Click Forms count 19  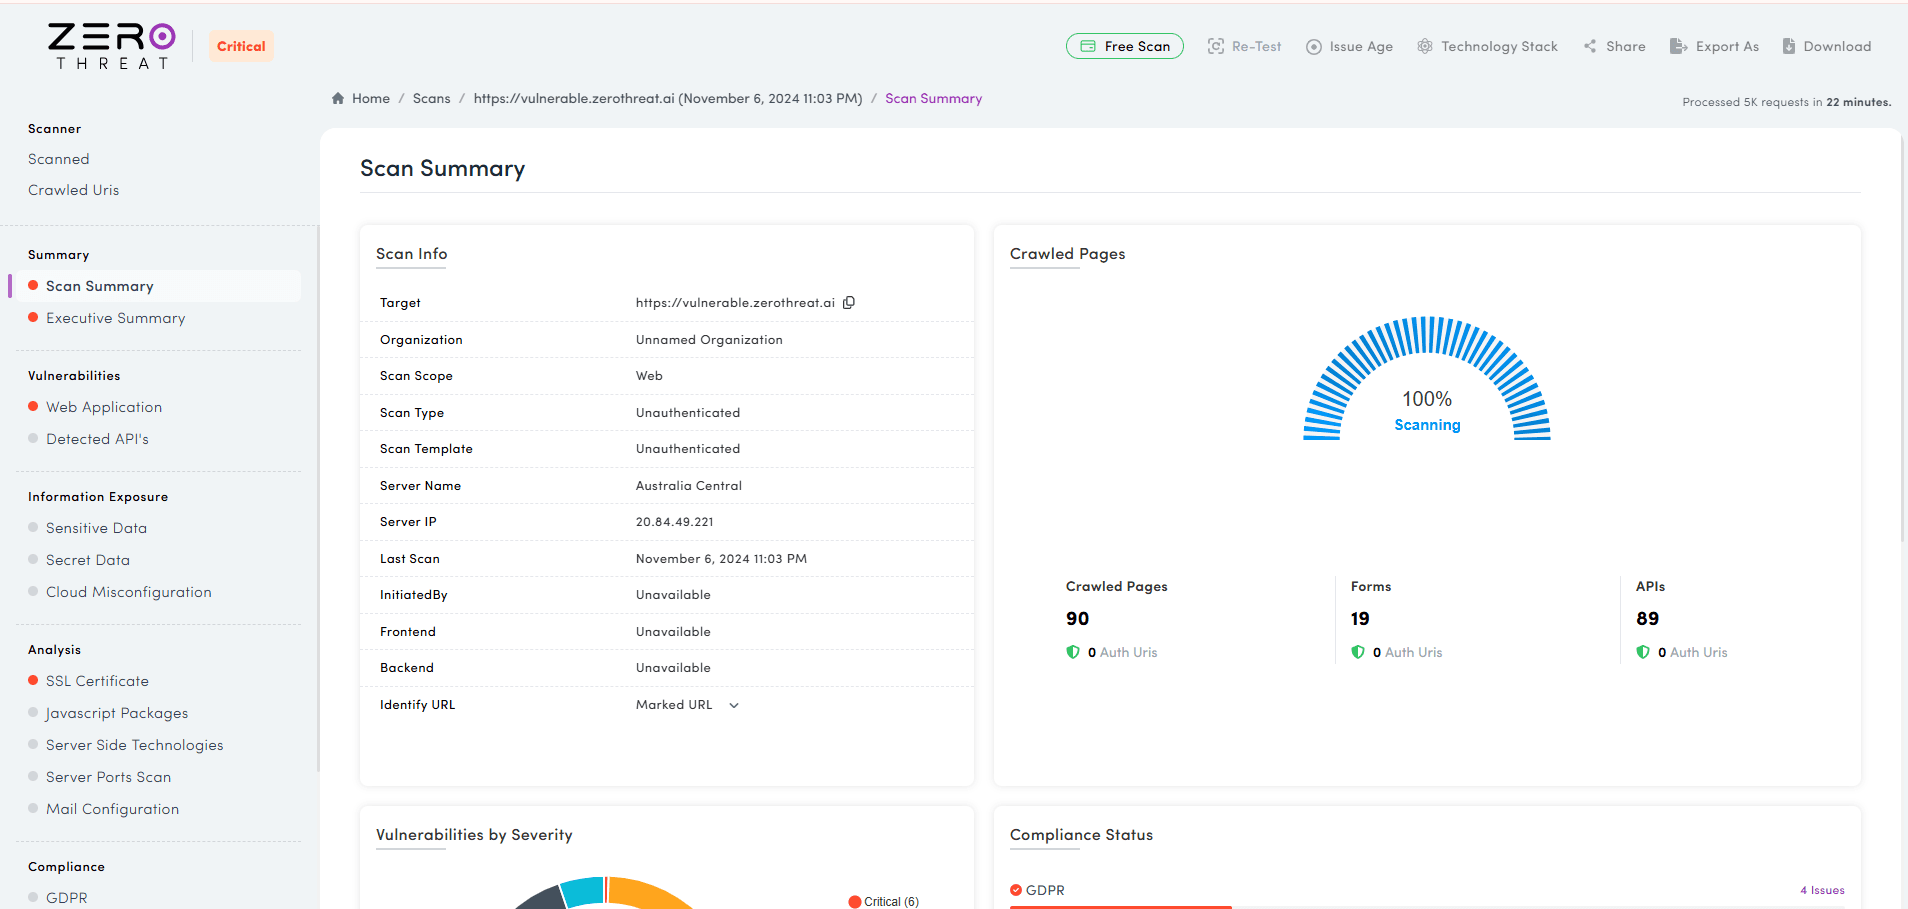point(1360,619)
